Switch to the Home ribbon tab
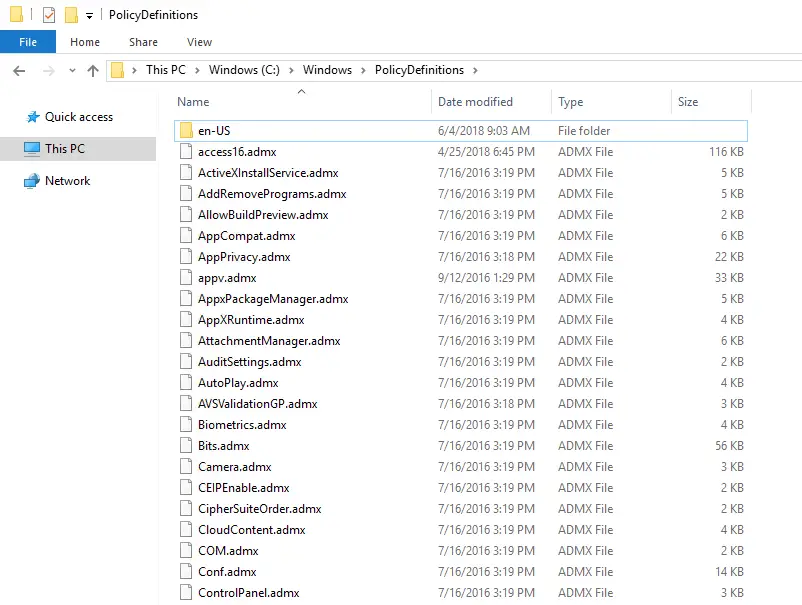The height and width of the screenshot is (605, 802). (x=85, y=42)
